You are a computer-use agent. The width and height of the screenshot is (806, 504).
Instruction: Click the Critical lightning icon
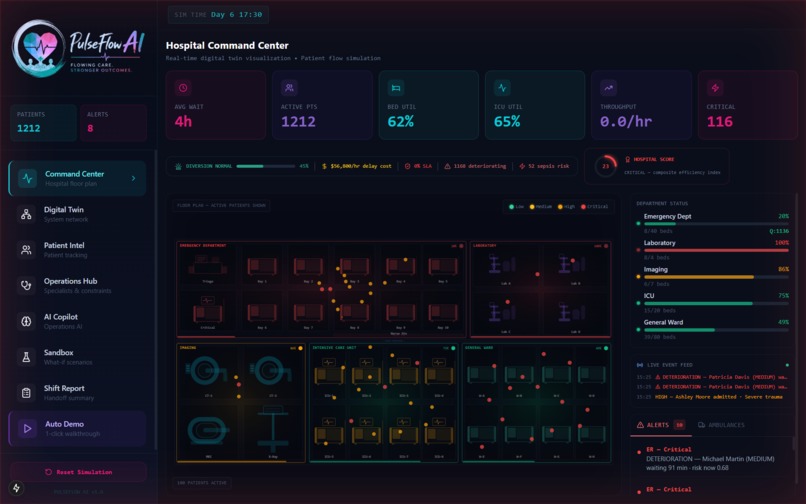coord(715,88)
